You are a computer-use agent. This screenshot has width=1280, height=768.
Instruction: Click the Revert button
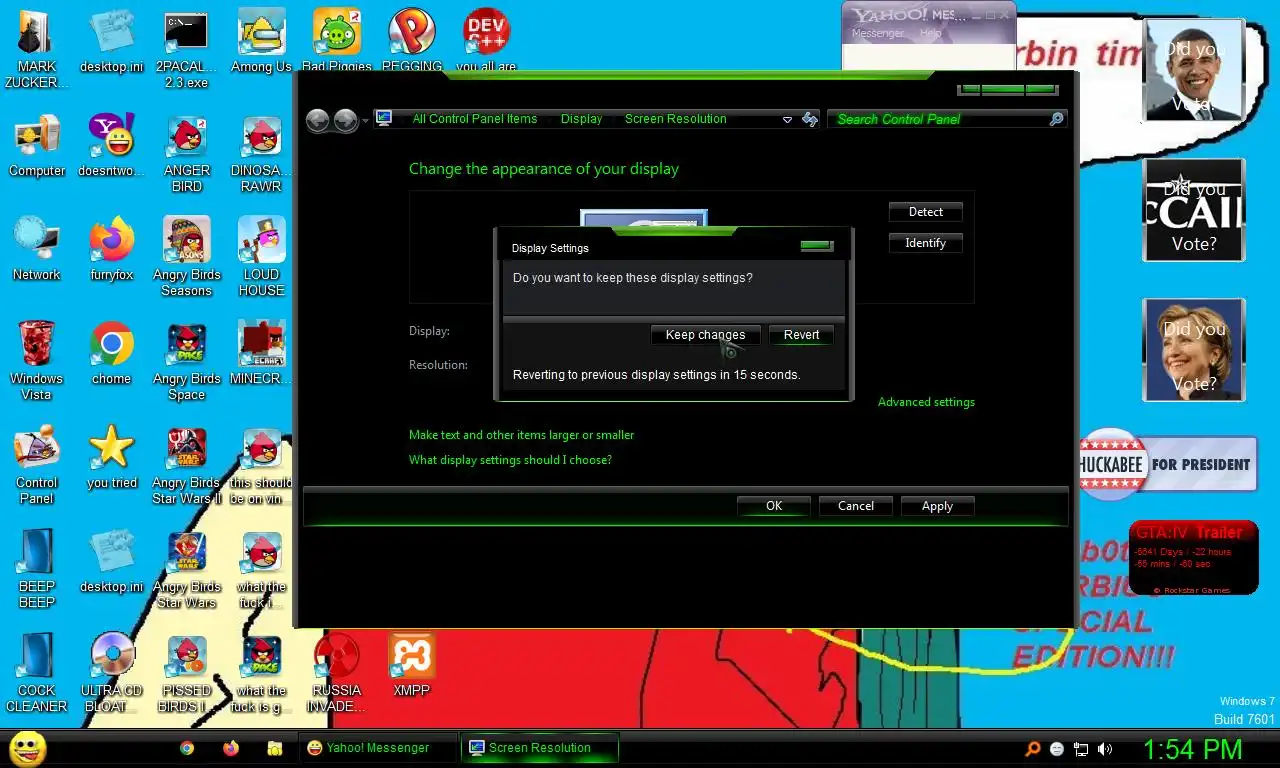(x=801, y=335)
